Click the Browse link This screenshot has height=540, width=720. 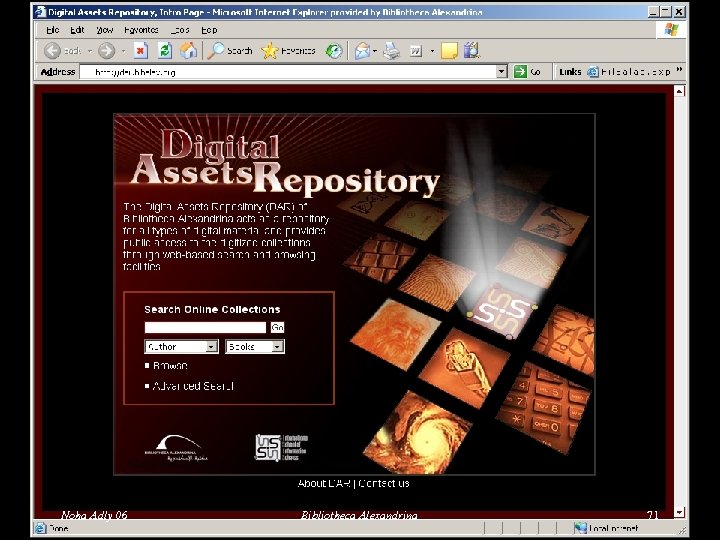coord(170,366)
